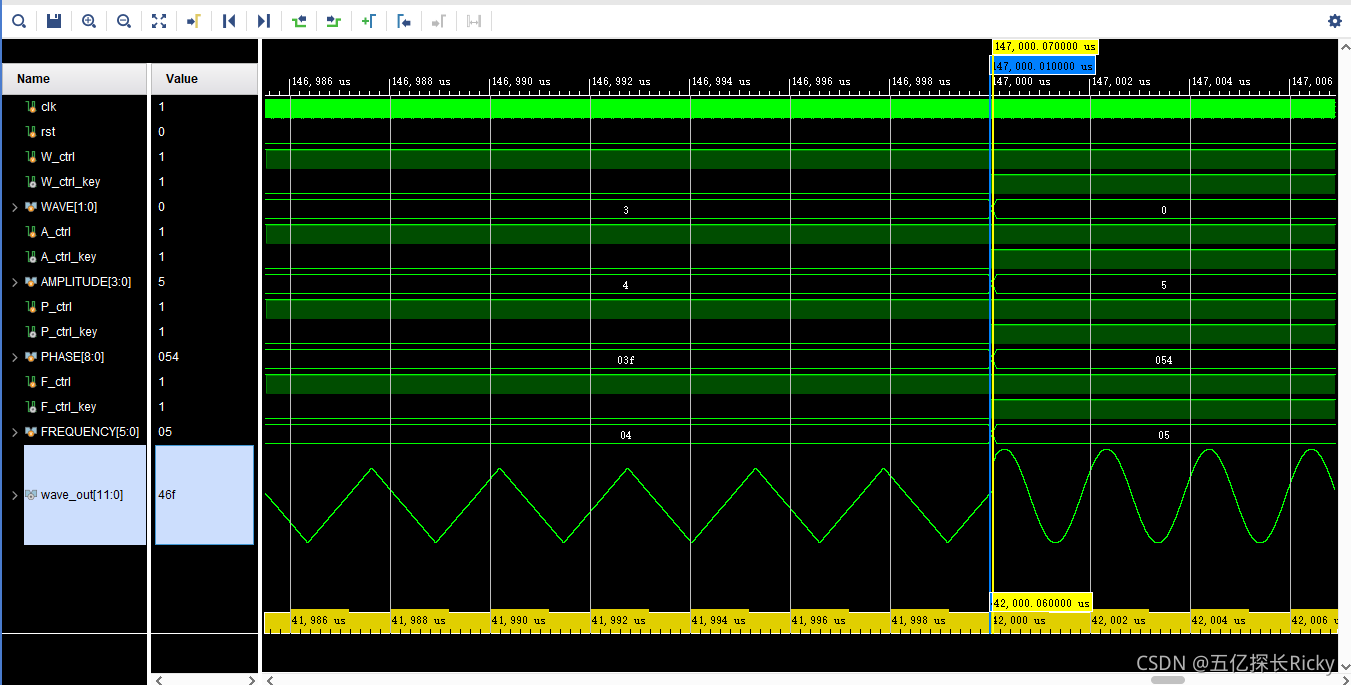Click the PHASE value 054
1351x685 pixels.
tap(169, 357)
